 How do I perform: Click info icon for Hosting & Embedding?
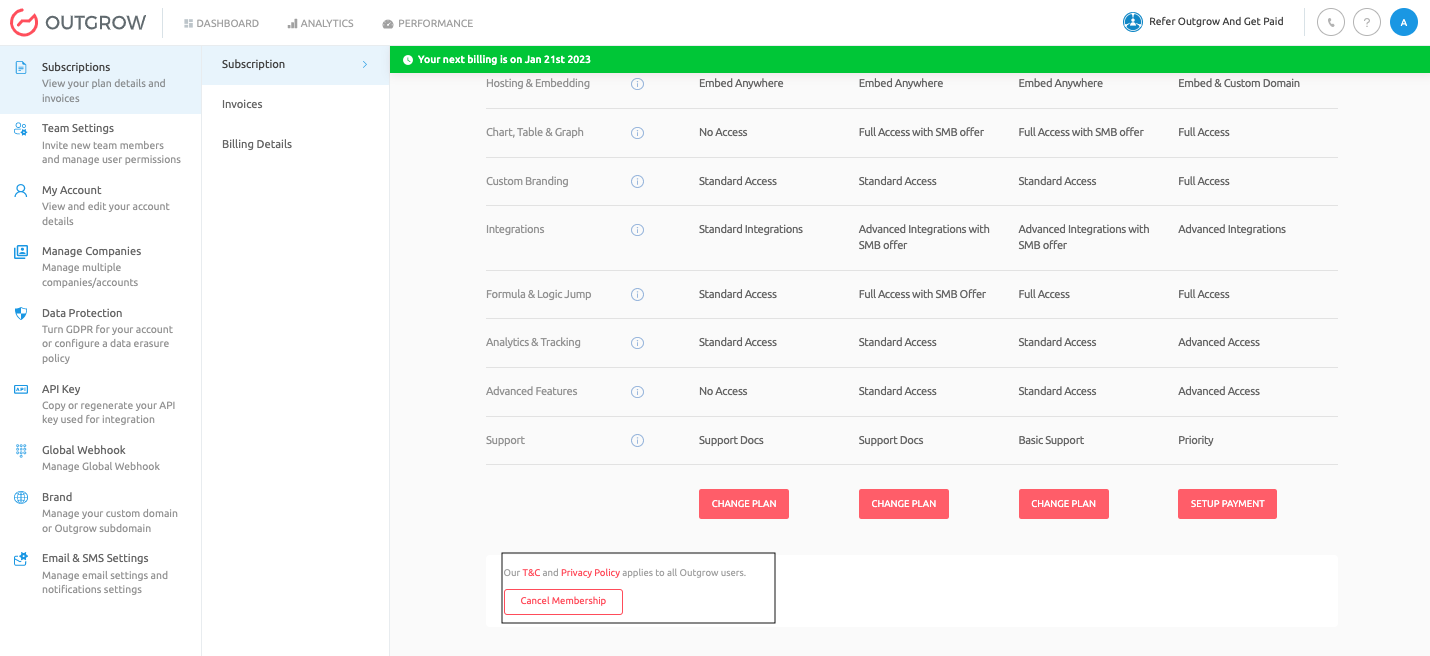coord(638,84)
